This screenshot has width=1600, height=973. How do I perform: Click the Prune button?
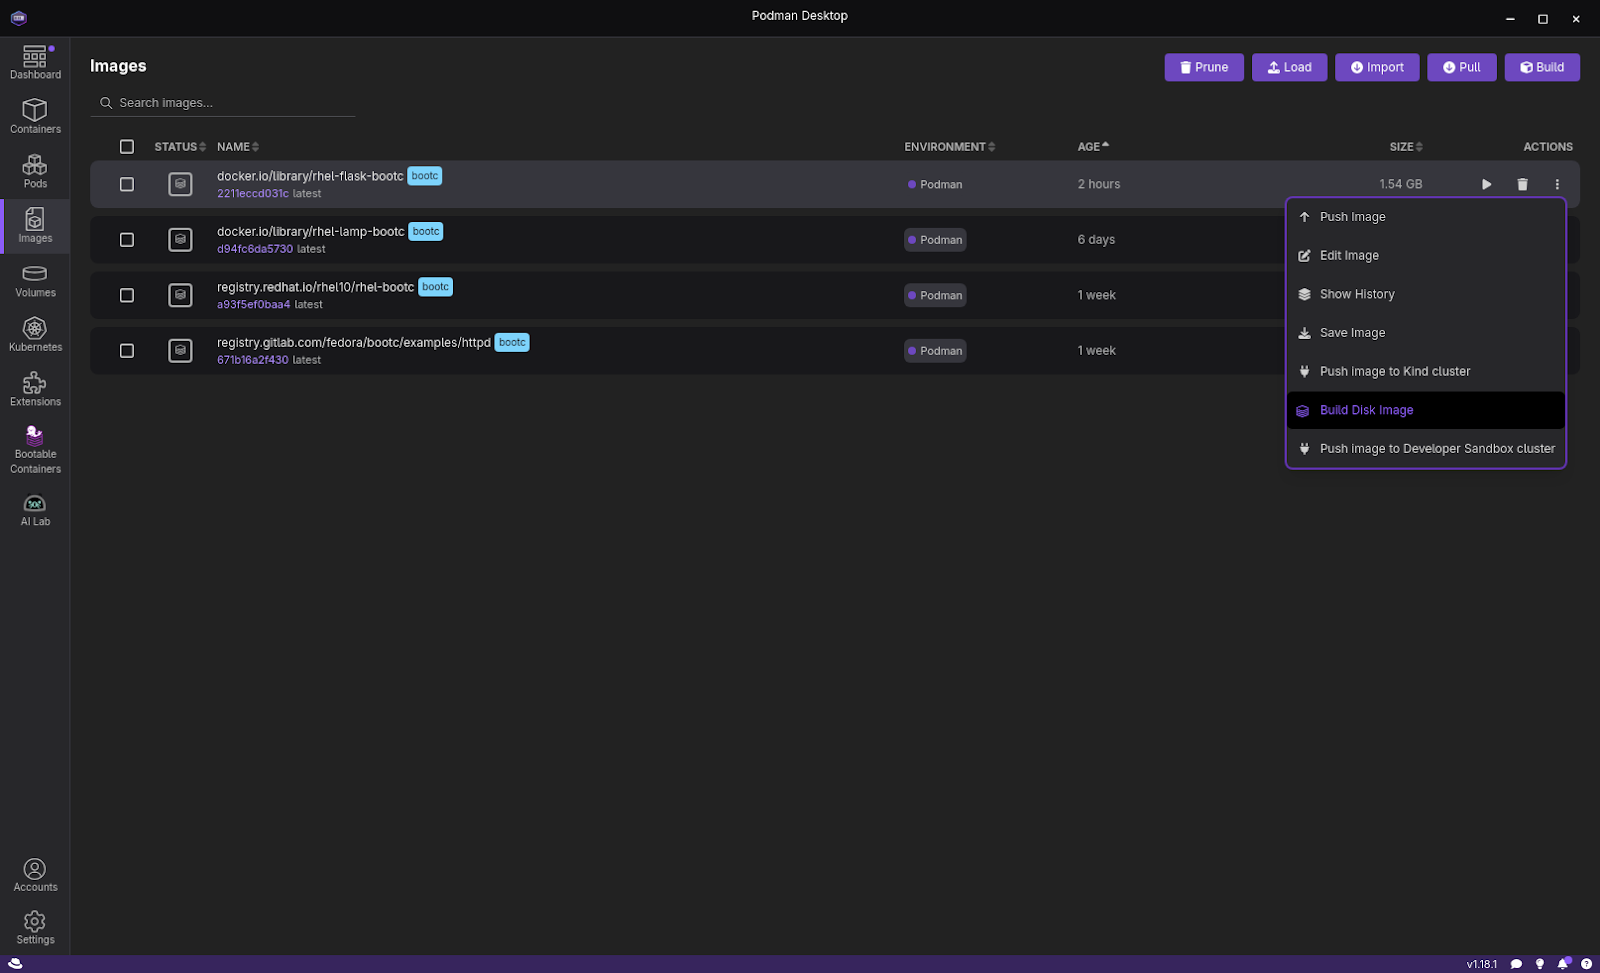click(x=1204, y=67)
